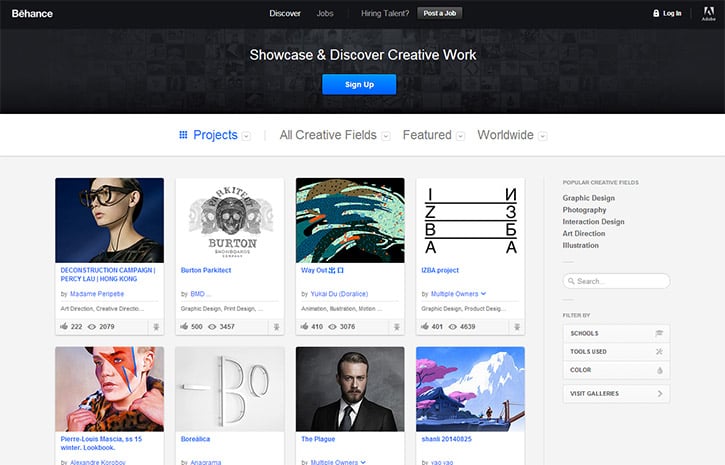
Task: Click the Post a Job button
Action: [440, 13]
